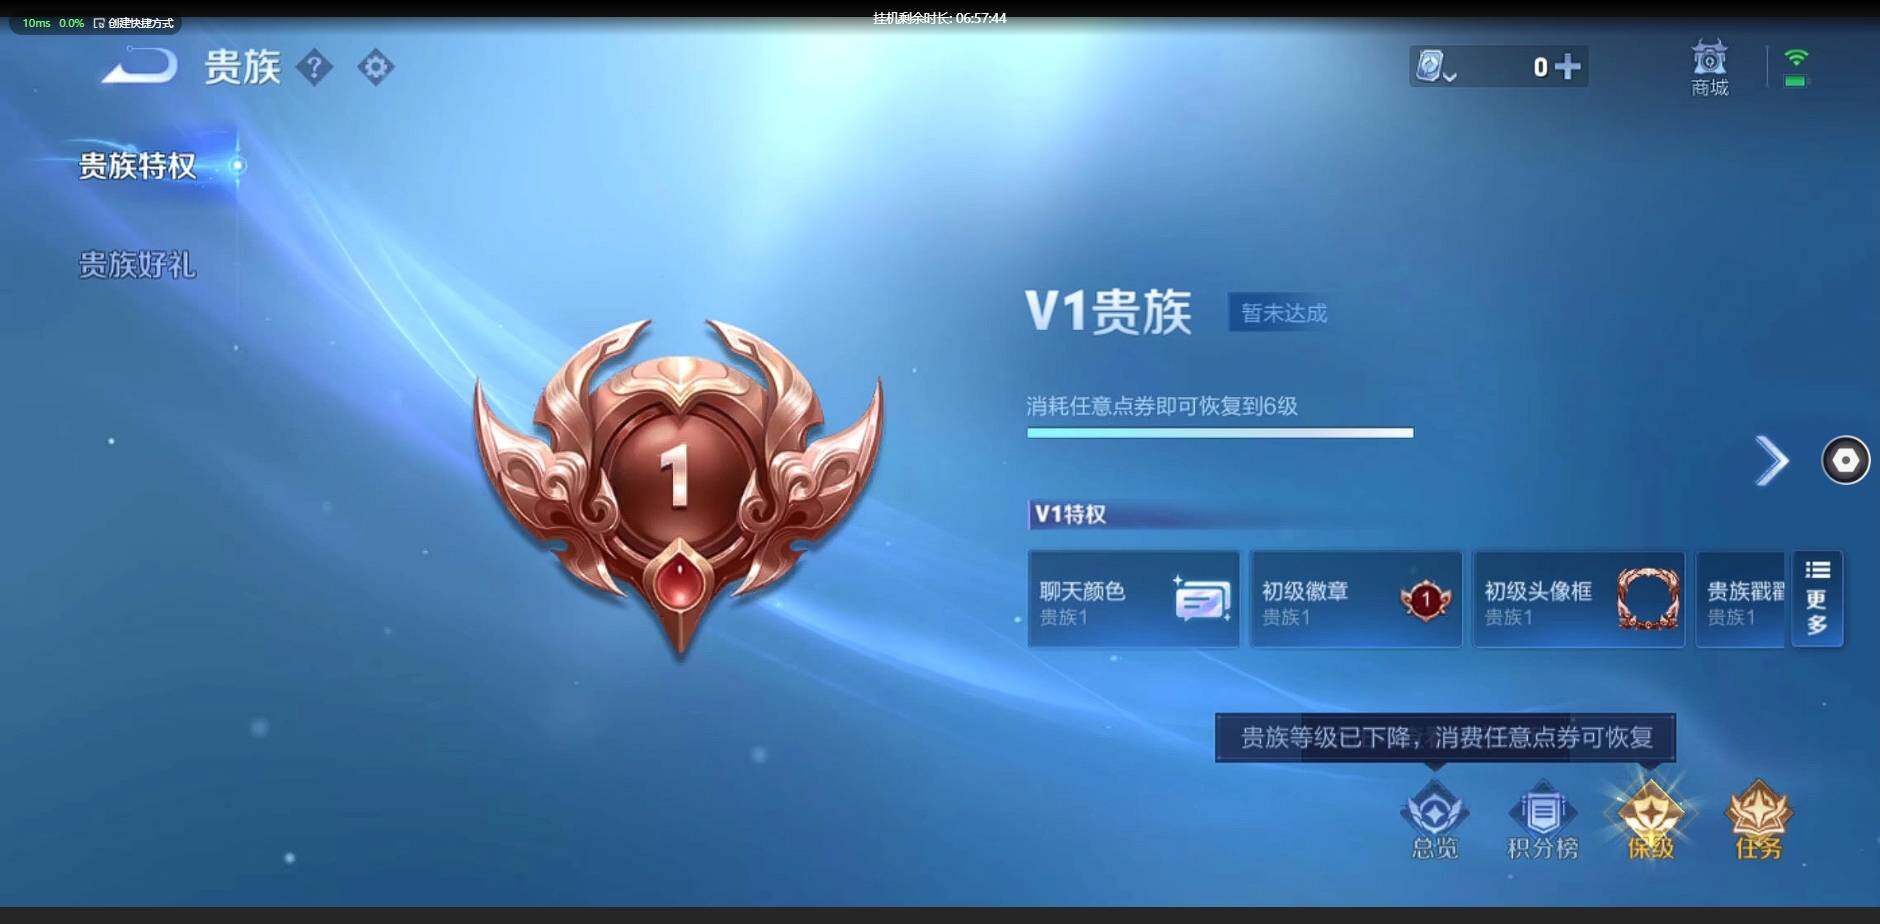Click the 贵族等级已下降 recovery tooltip
Screen dimensions: 1880x924
pos(1445,738)
